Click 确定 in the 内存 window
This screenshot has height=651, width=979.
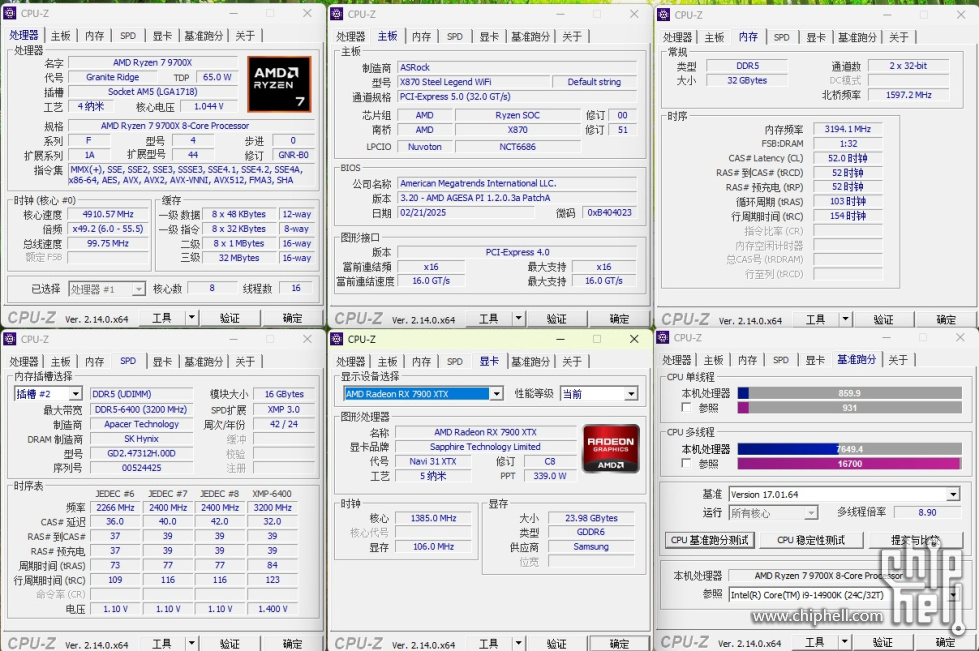click(x=946, y=320)
